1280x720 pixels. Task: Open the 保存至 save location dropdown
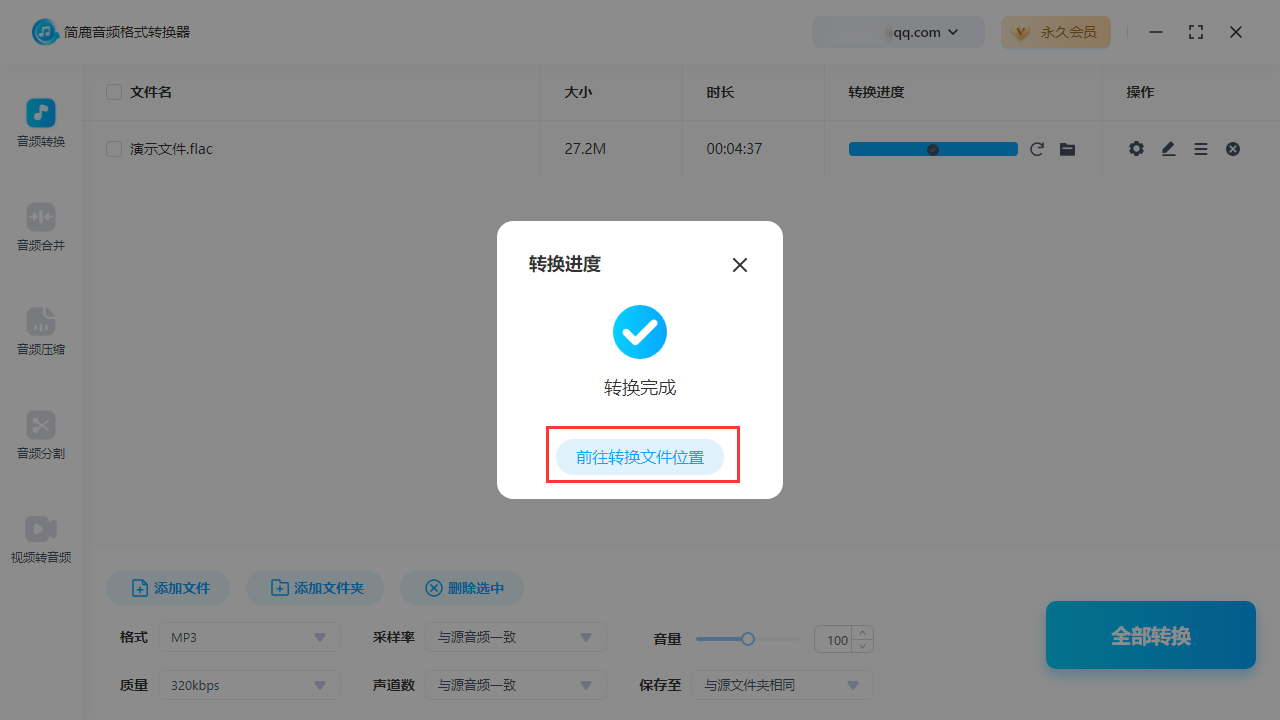coord(782,685)
